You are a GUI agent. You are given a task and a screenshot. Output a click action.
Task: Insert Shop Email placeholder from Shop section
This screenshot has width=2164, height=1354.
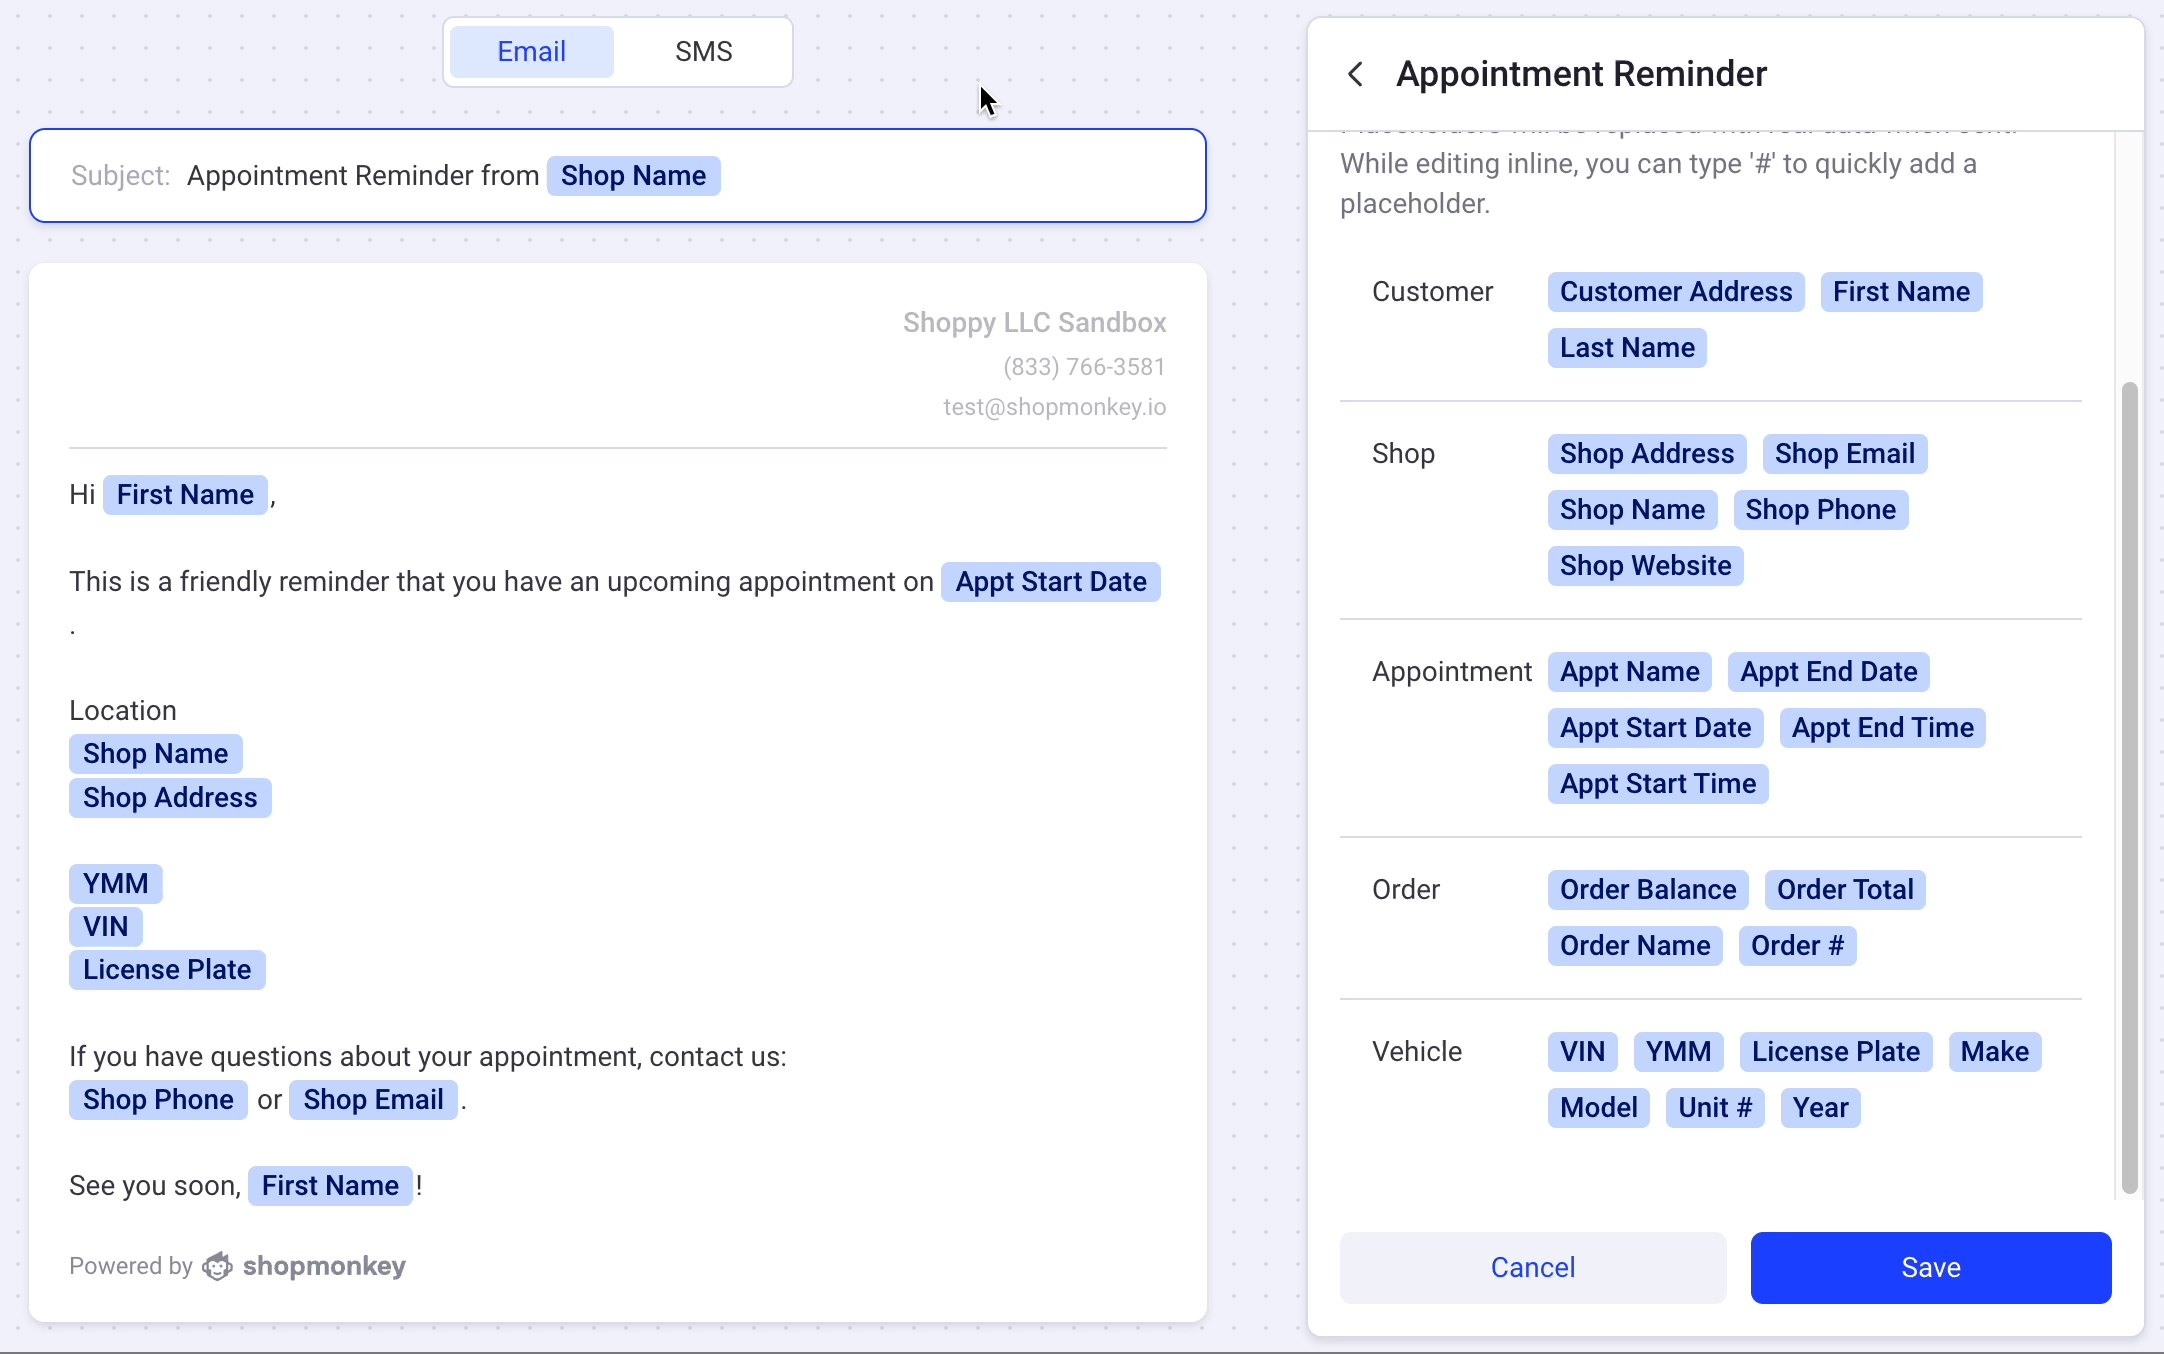click(1845, 454)
